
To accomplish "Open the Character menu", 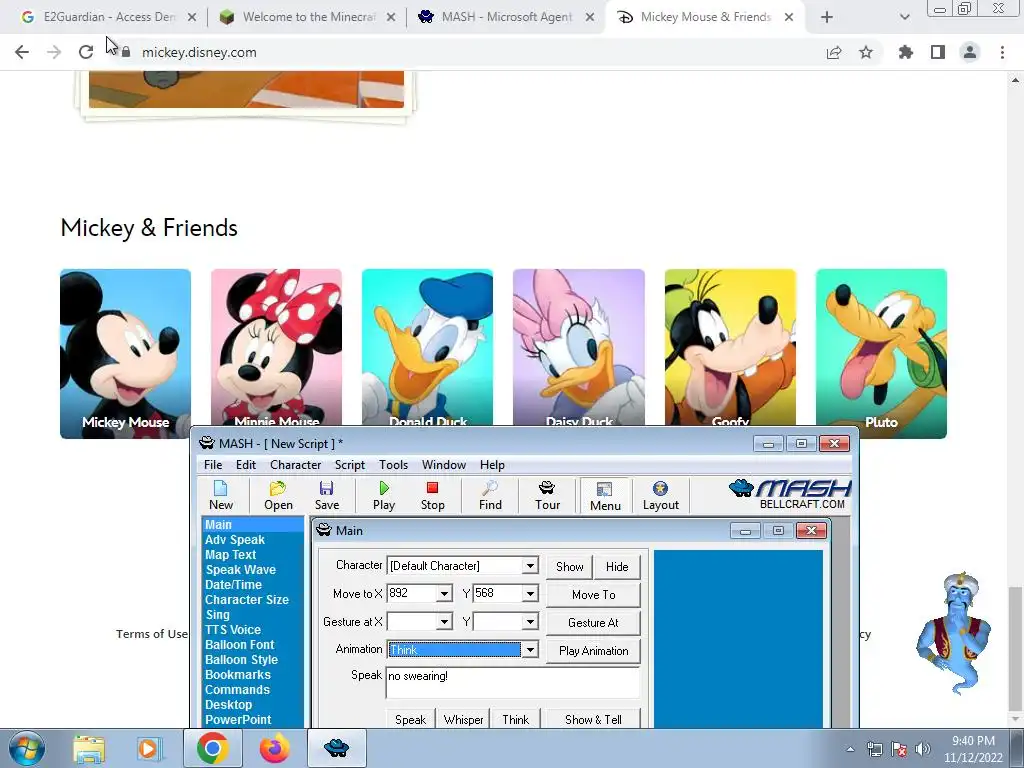I will point(295,464).
